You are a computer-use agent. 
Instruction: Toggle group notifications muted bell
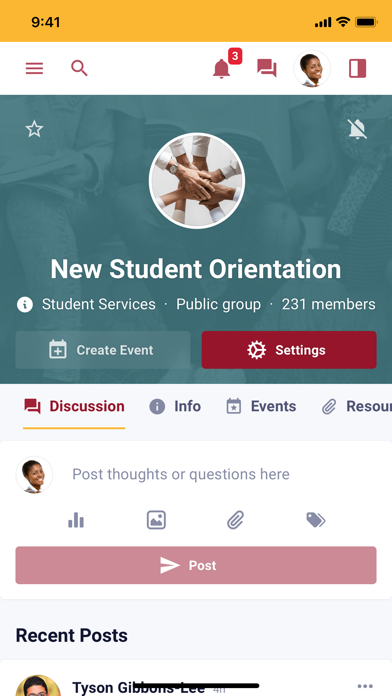point(357,129)
